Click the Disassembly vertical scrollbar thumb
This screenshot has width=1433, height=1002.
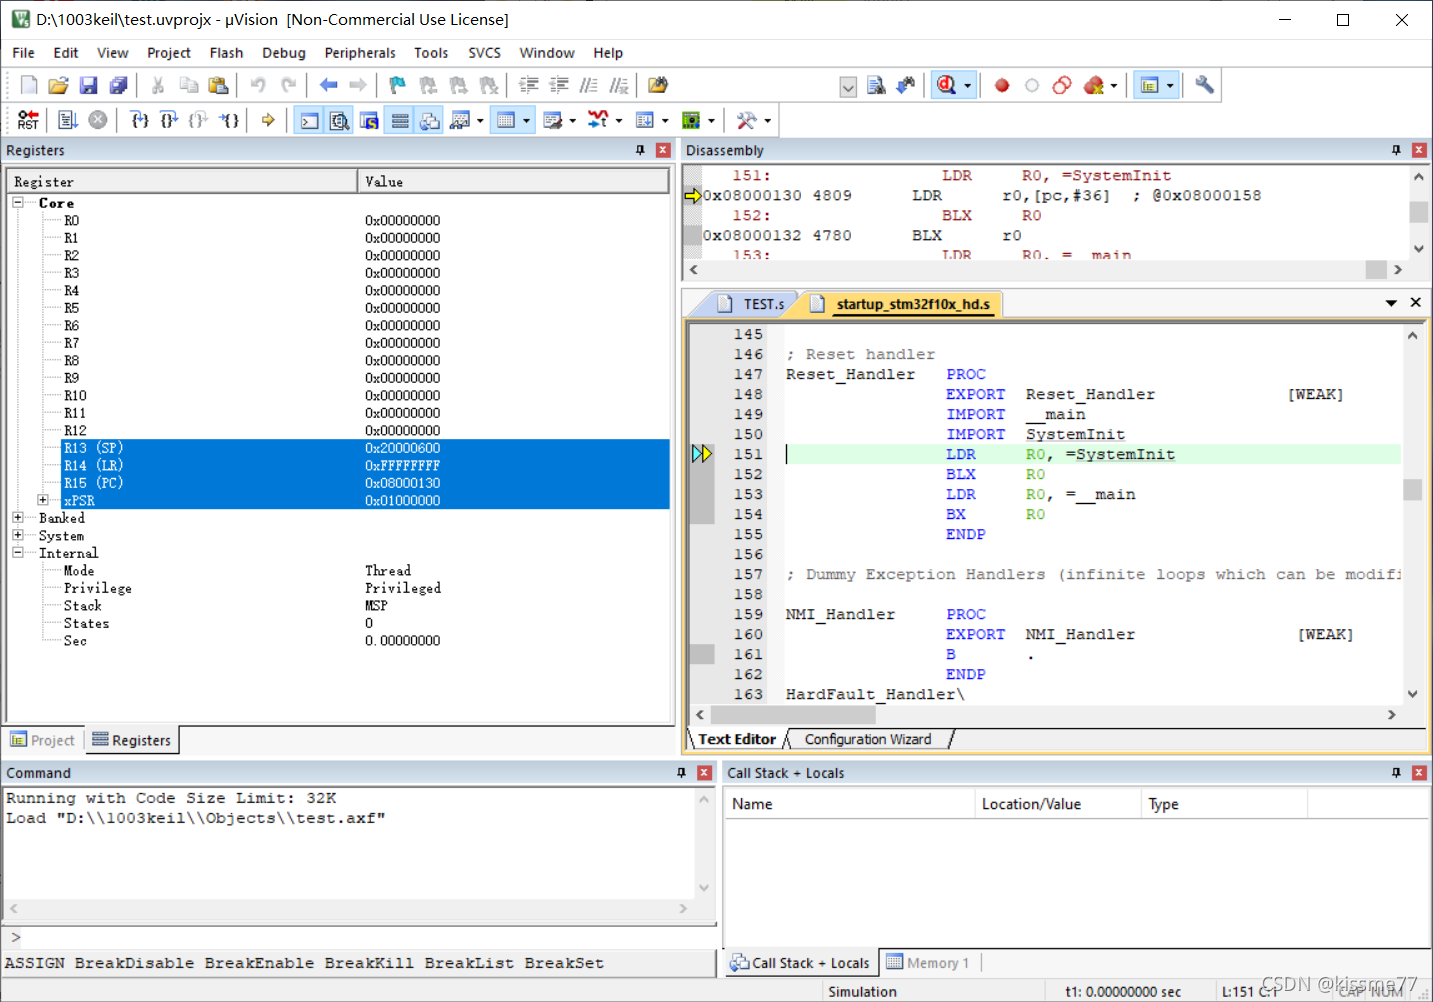point(1418,212)
